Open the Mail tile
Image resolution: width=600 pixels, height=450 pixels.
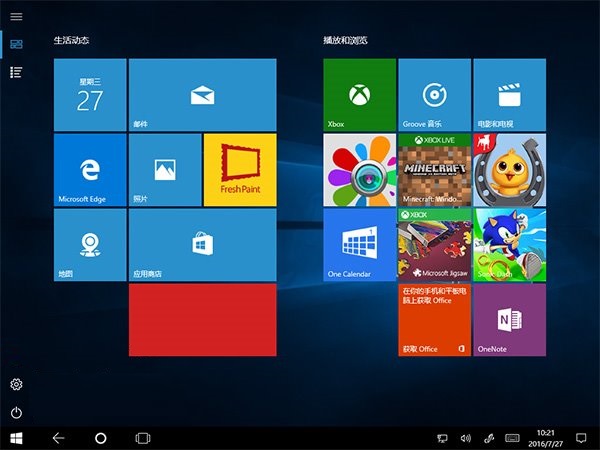coord(202,95)
